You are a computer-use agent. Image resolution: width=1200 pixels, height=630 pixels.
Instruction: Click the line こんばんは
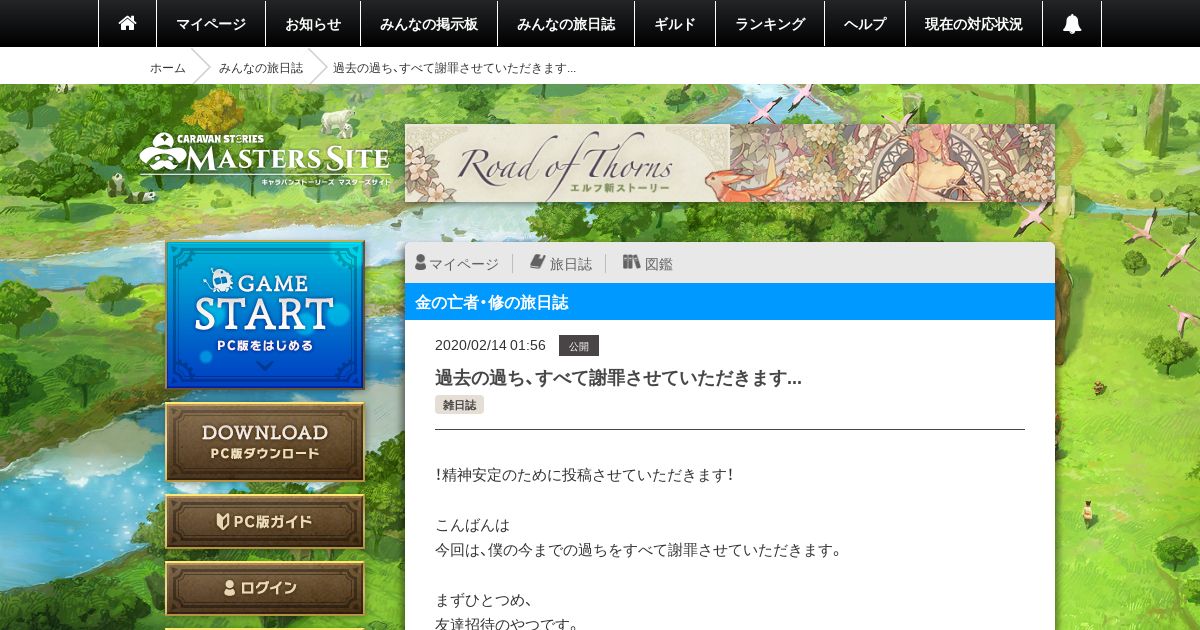[x=472, y=525]
